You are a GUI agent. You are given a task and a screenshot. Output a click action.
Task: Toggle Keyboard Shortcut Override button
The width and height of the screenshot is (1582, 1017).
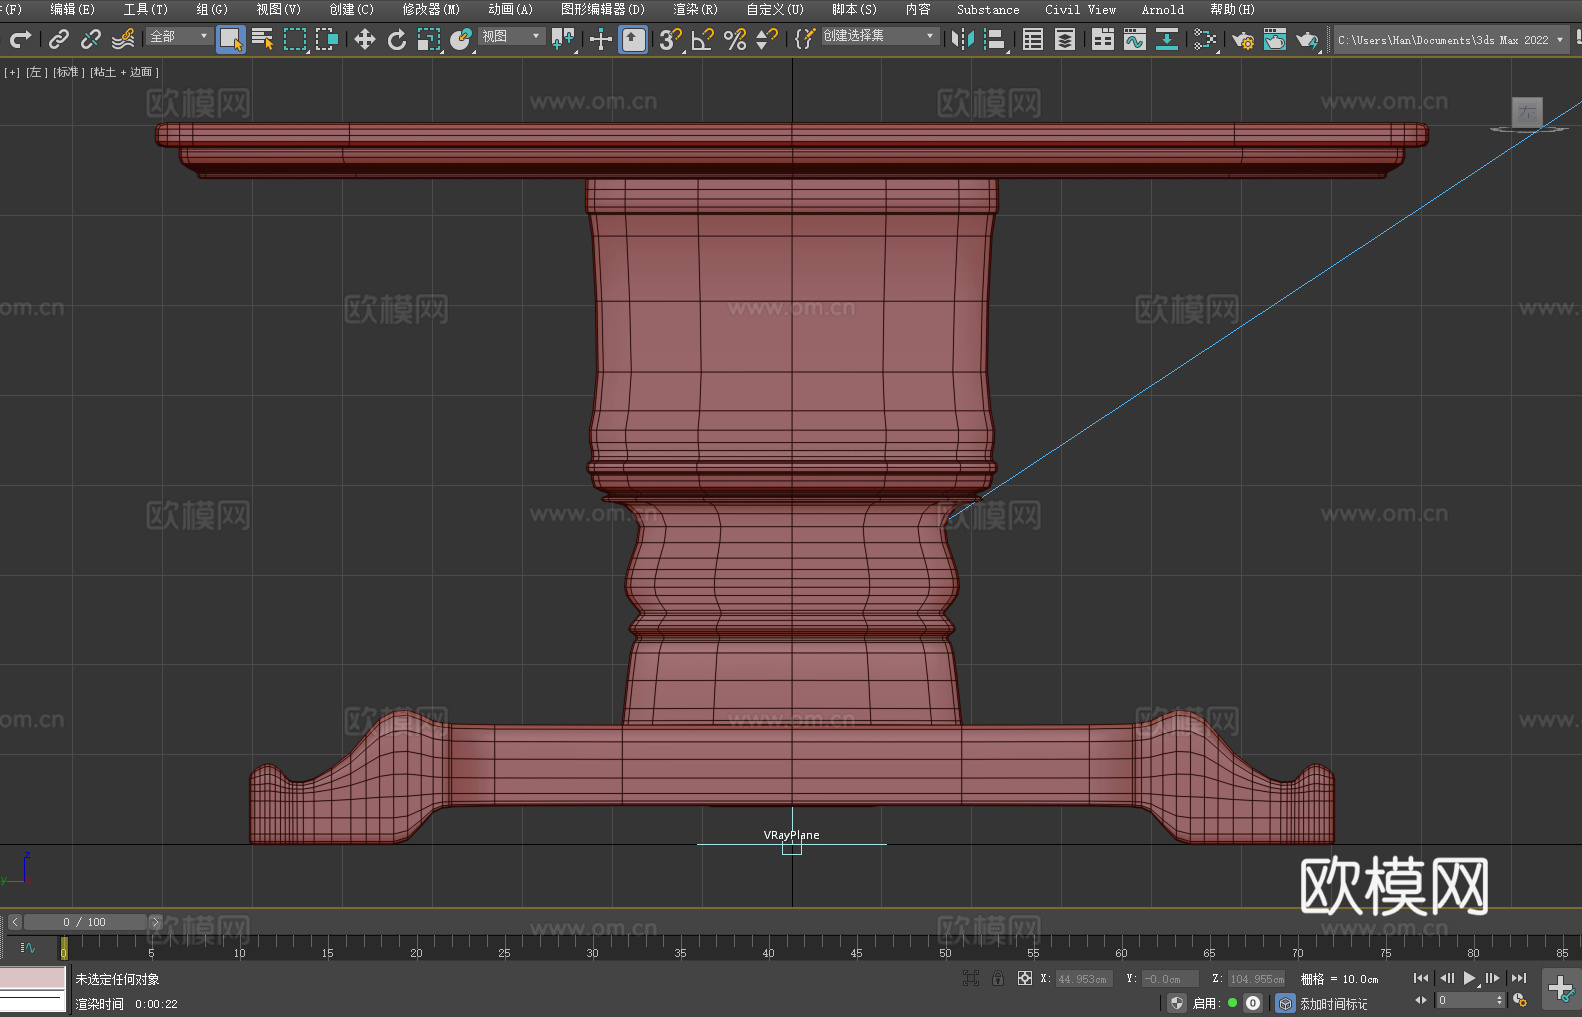(634, 39)
